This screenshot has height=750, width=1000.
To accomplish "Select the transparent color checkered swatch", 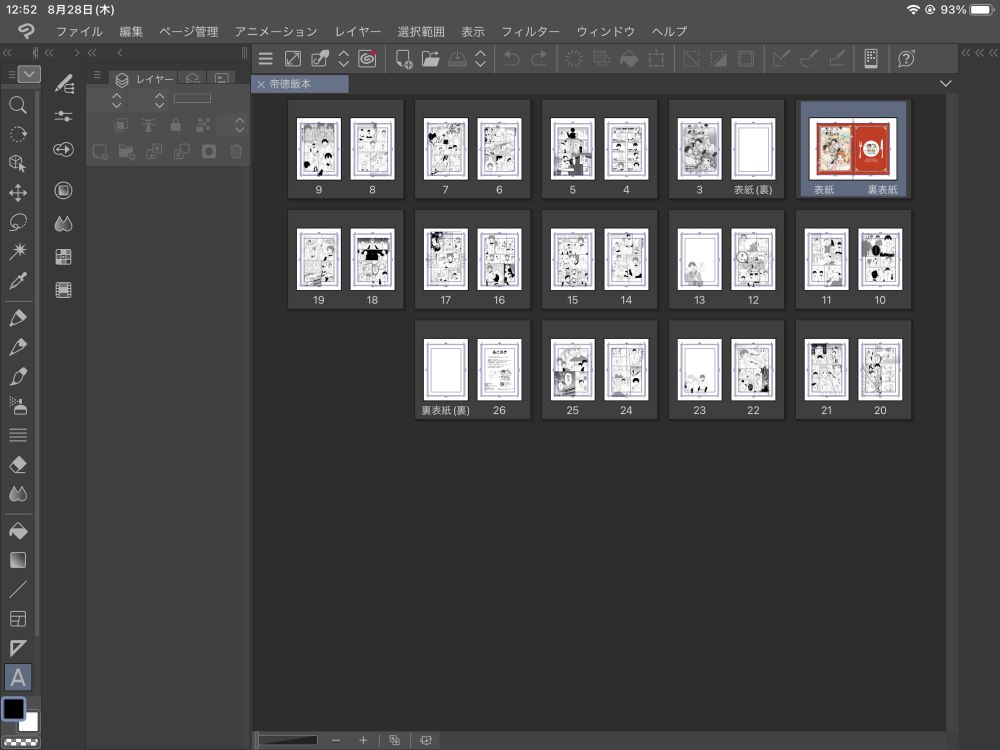I will pos(21,742).
